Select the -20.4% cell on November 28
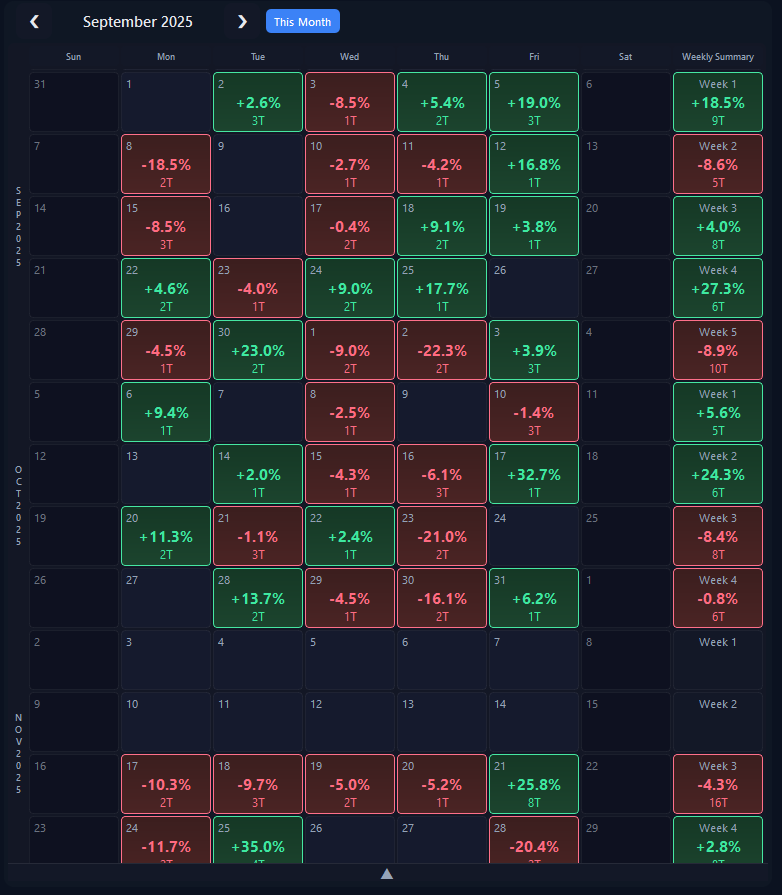The image size is (782, 895). [x=533, y=845]
